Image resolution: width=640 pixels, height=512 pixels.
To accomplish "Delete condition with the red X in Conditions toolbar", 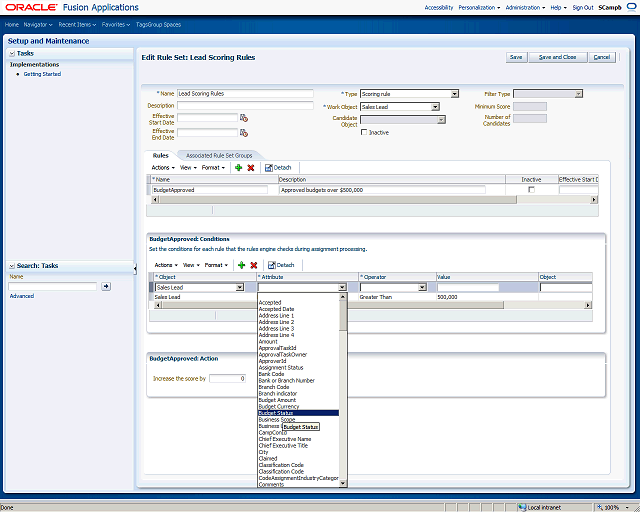I will 253,265.
